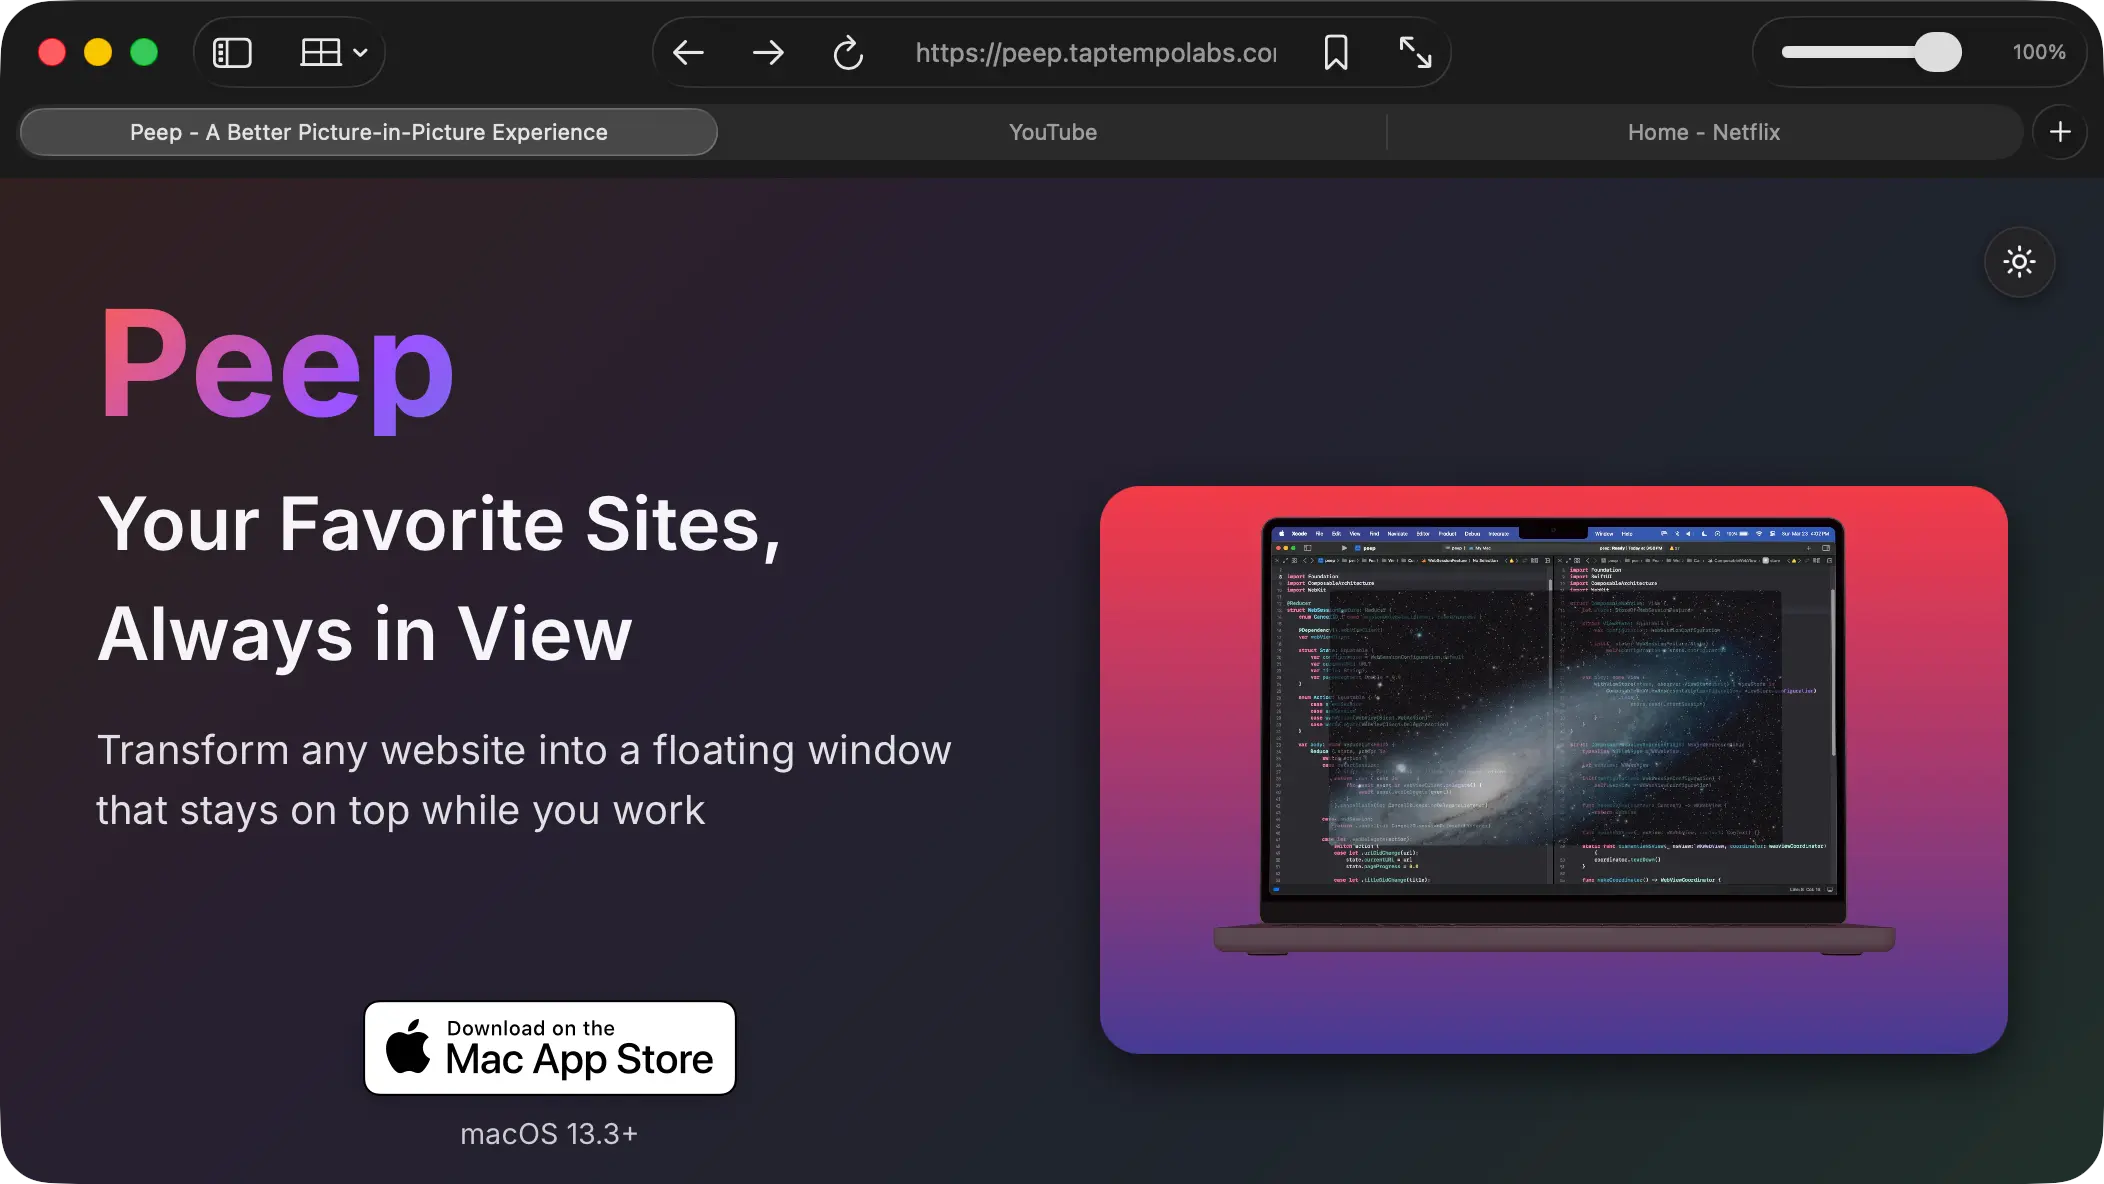The width and height of the screenshot is (2104, 1184).
Task: Switch to the YouTube tab
Action: click(x=1053, y=132)
